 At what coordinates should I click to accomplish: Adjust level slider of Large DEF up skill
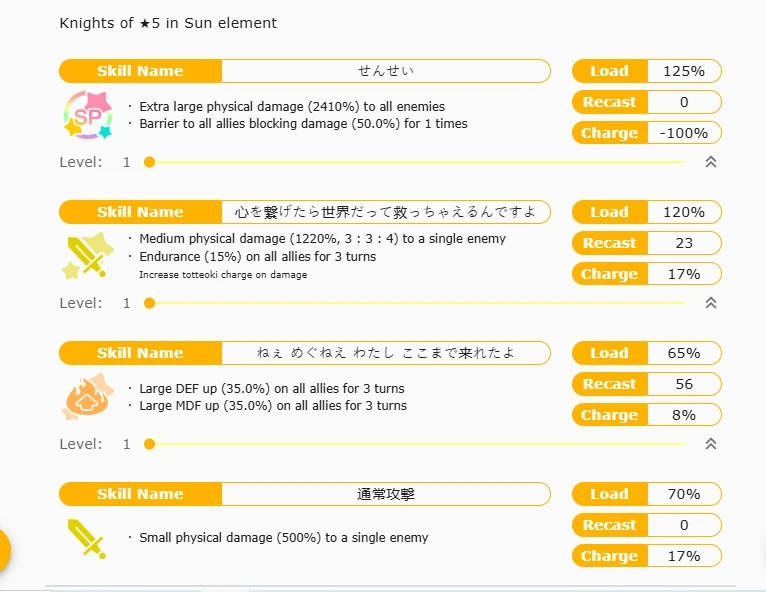150,444
